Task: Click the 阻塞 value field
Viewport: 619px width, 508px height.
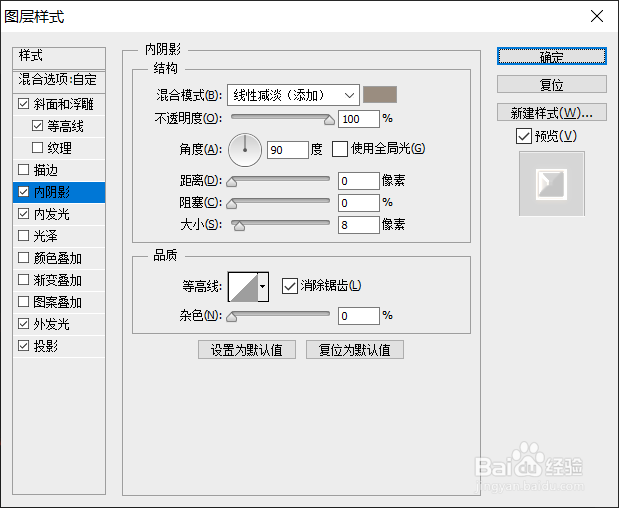Action: [x=358, y=203]
